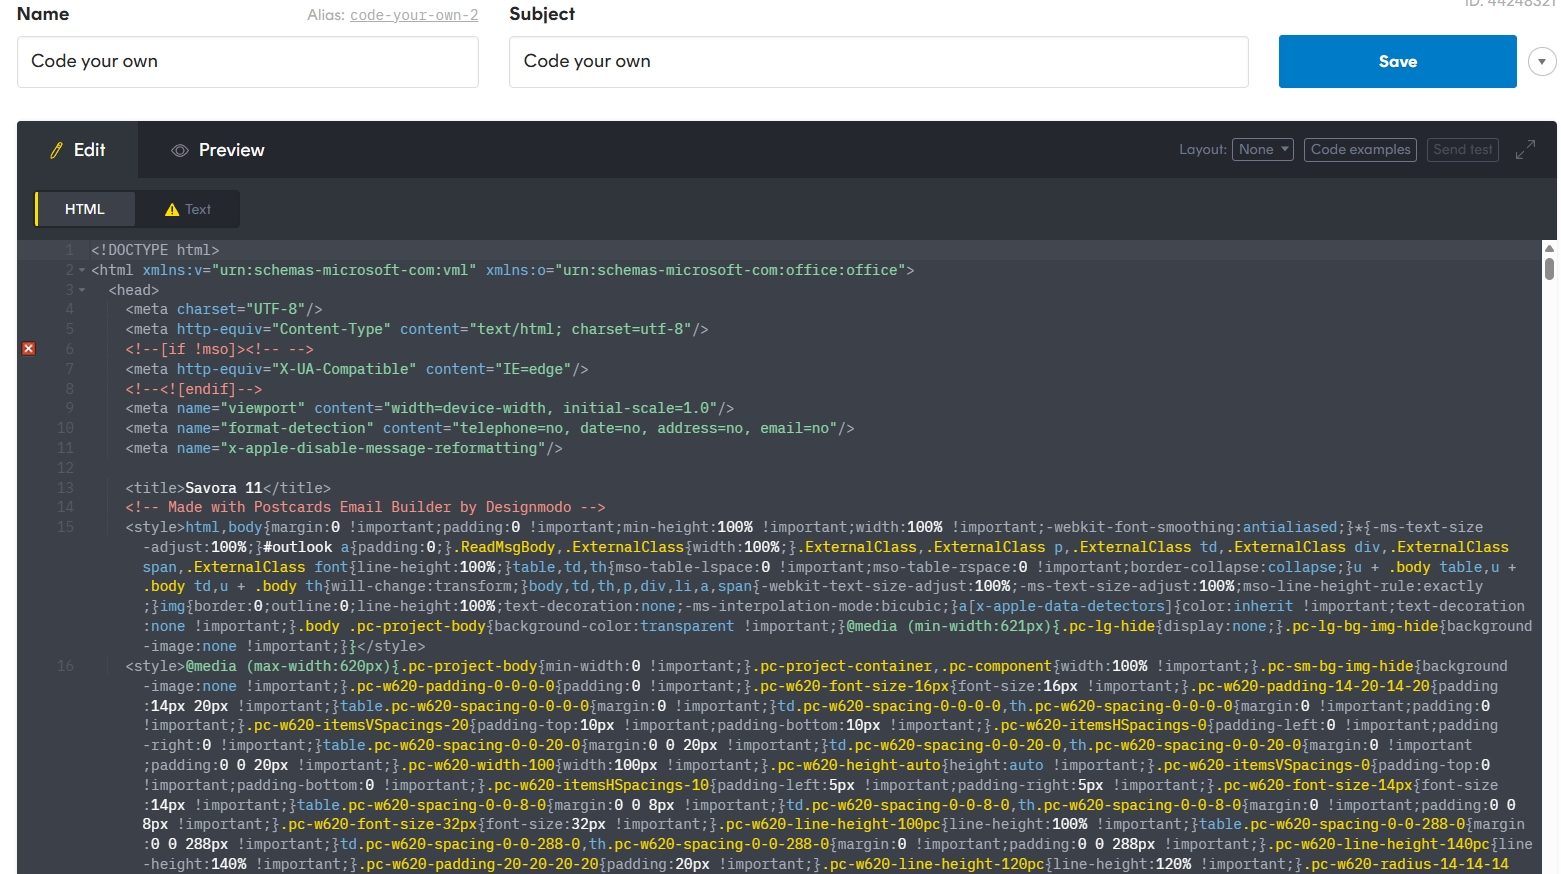Select the Text content tab

[188, 209]
